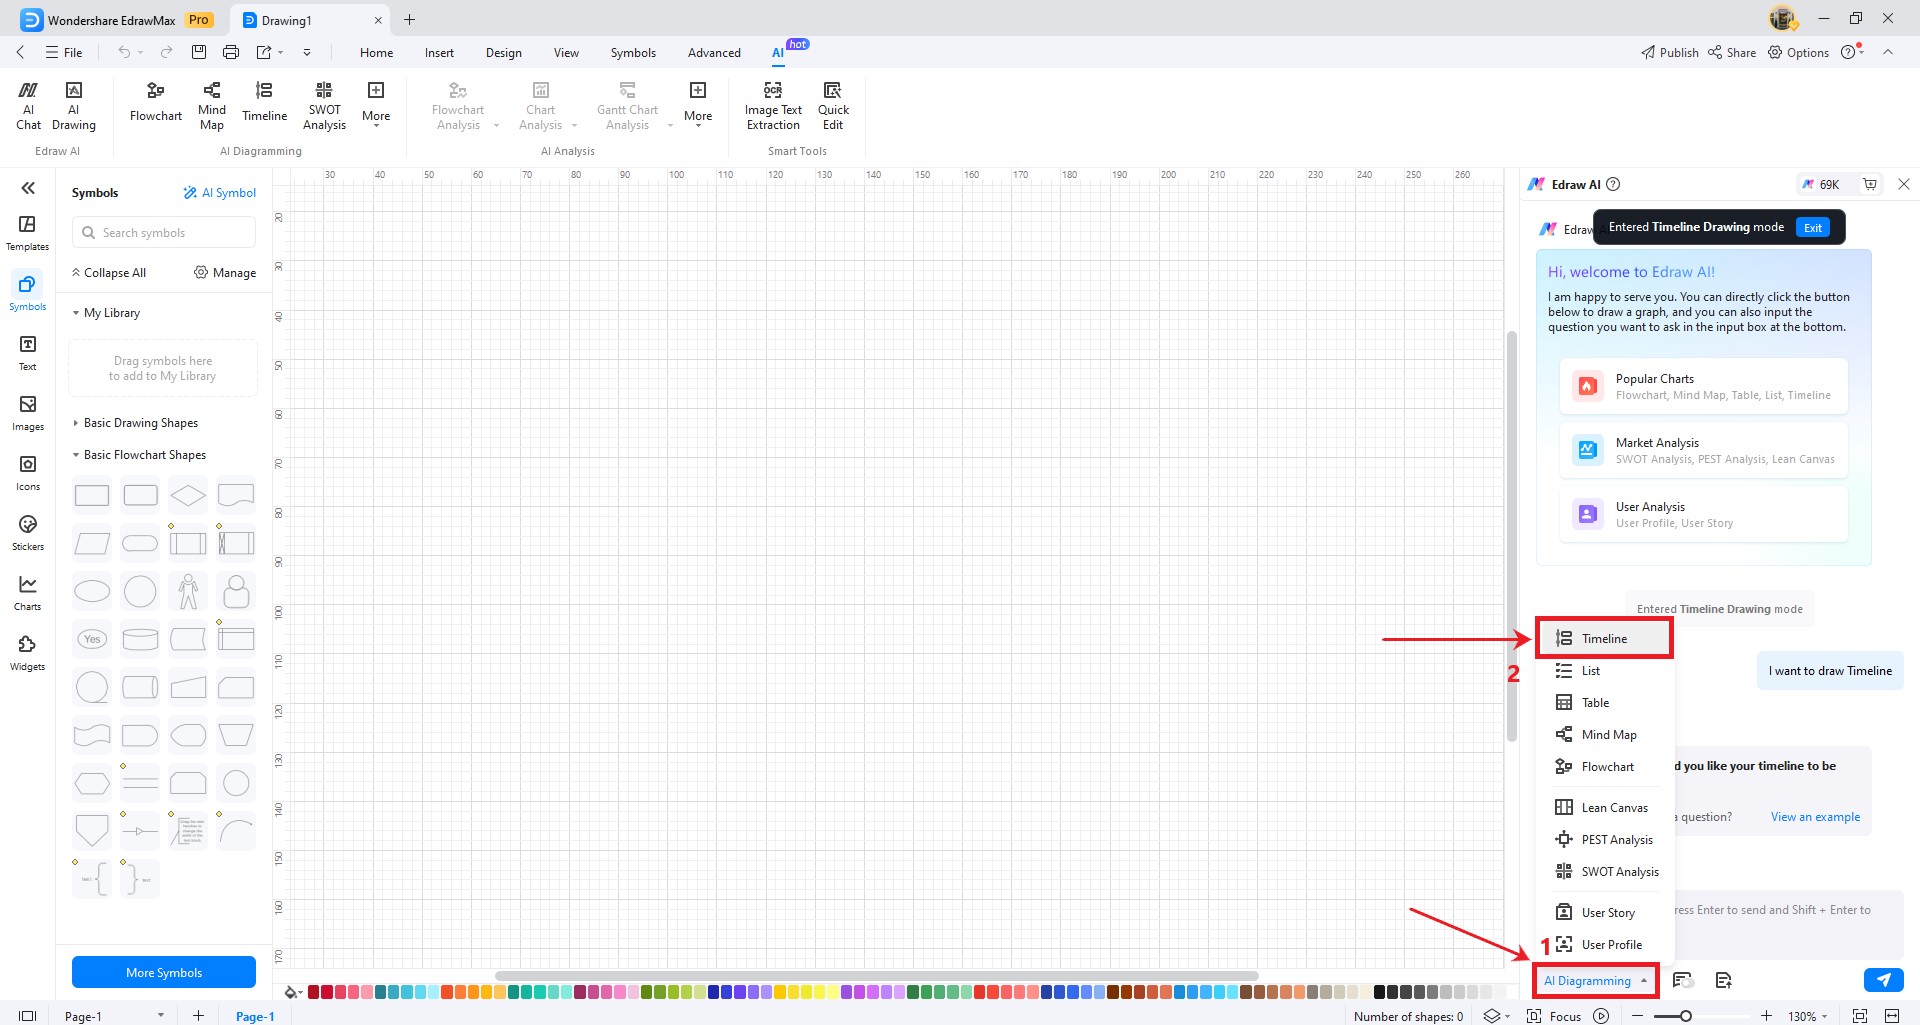Viewport: 1920px width, 1025px height.
Task: Expand the More dropdown in AI Diagramming group
Action: [376, 105]
